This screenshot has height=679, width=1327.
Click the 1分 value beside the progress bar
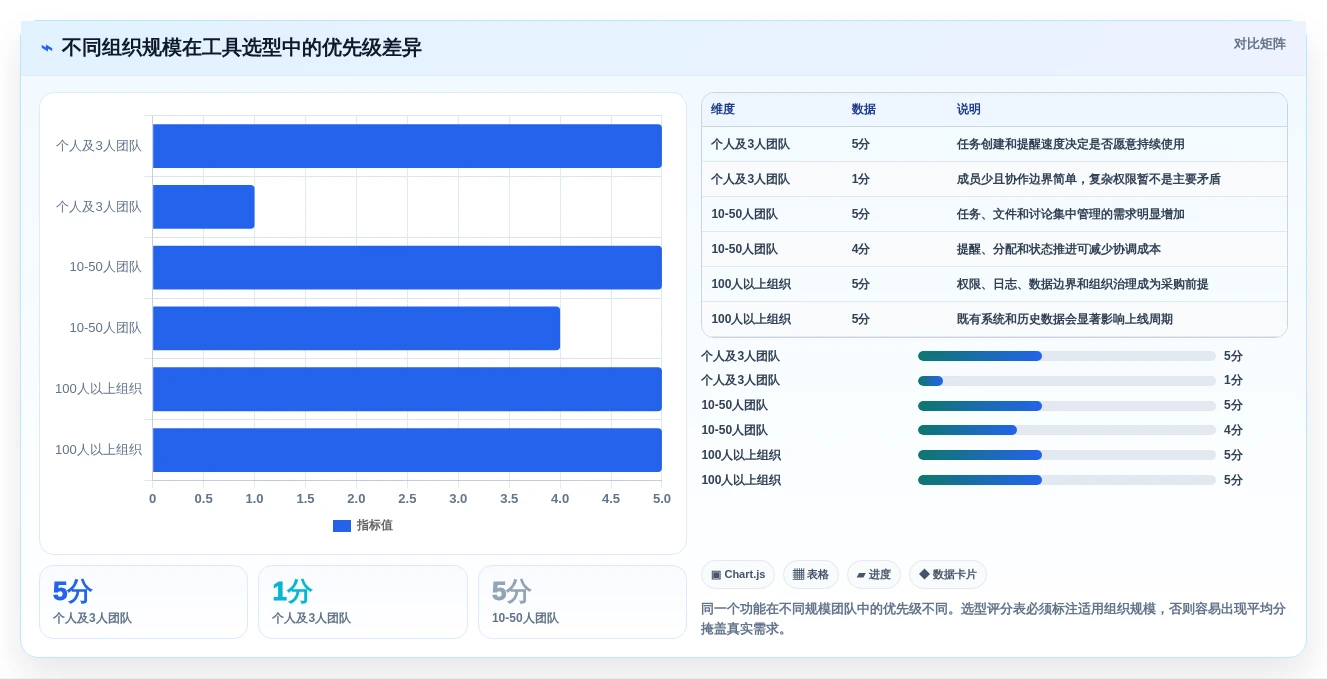[1233, 381]
